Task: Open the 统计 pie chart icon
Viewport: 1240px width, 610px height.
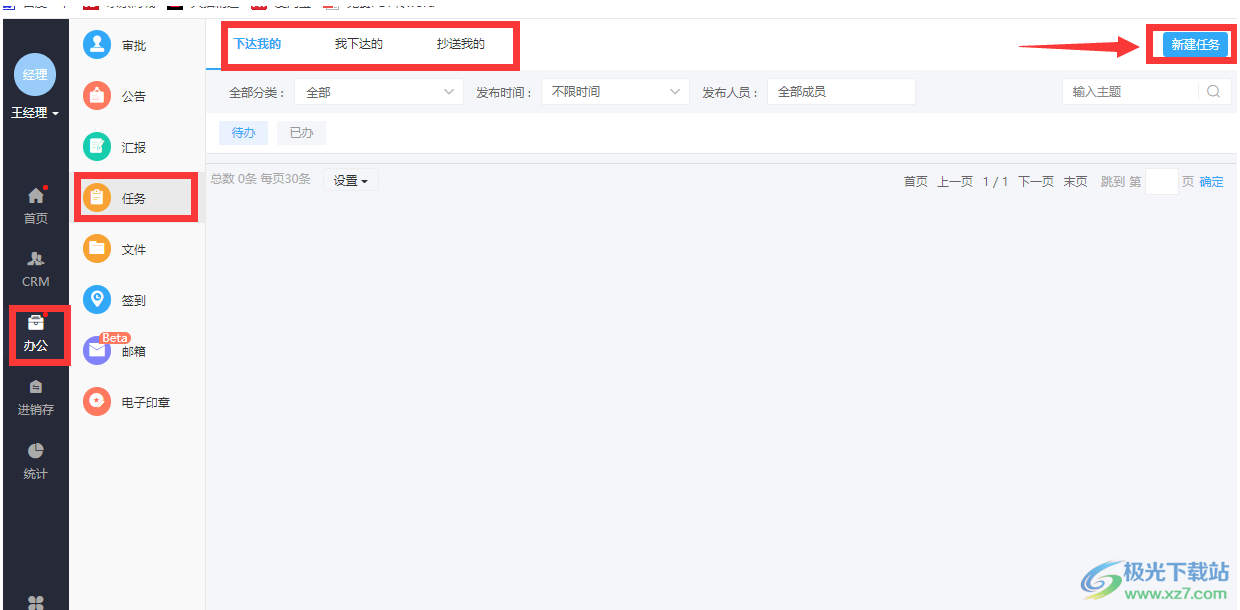Action: [36, 451]
